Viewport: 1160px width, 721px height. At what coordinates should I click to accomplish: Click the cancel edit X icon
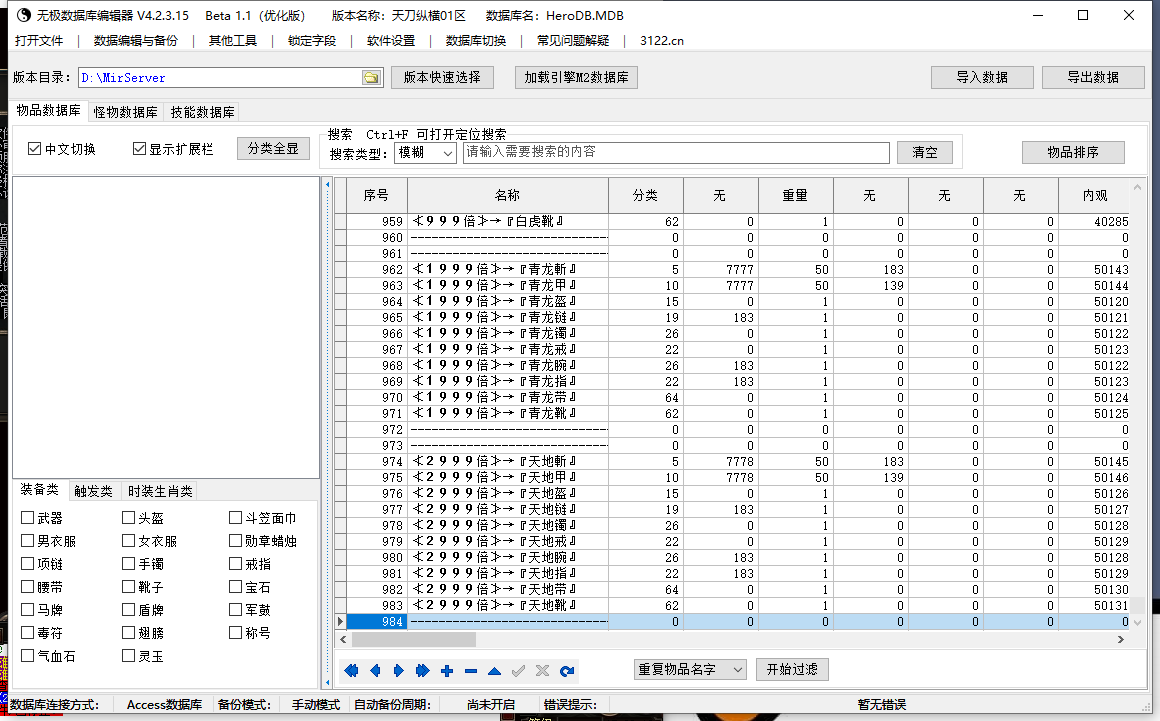pyautogui.click(x=542, y=671)
